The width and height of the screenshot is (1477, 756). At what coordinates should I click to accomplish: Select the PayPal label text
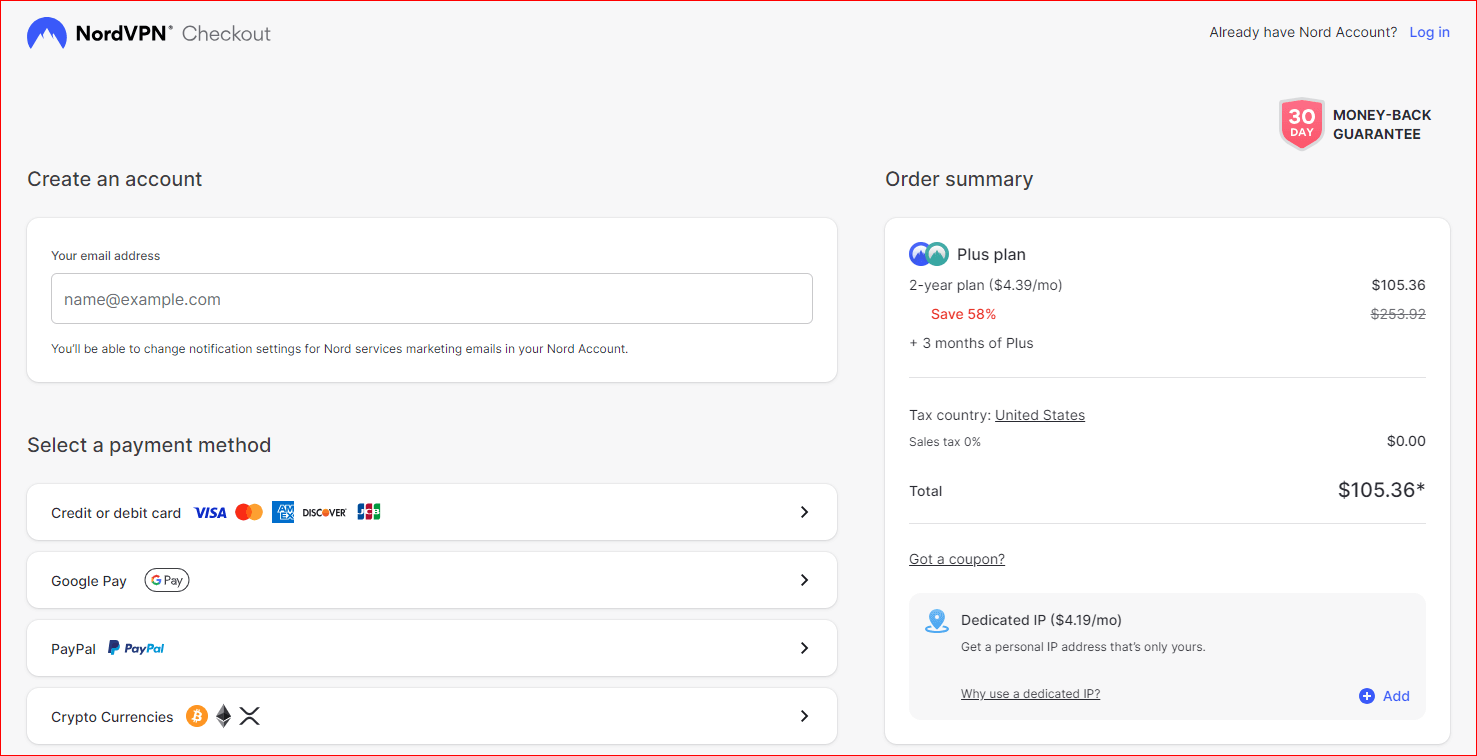[x=73, y=649]
